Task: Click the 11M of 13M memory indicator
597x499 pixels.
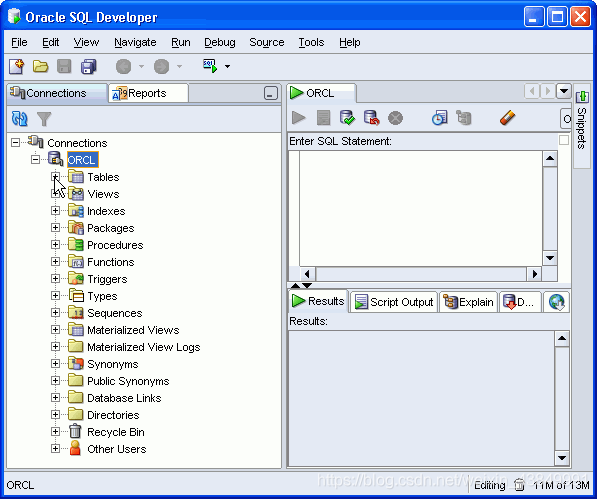Action: click(x=561, y=485)
